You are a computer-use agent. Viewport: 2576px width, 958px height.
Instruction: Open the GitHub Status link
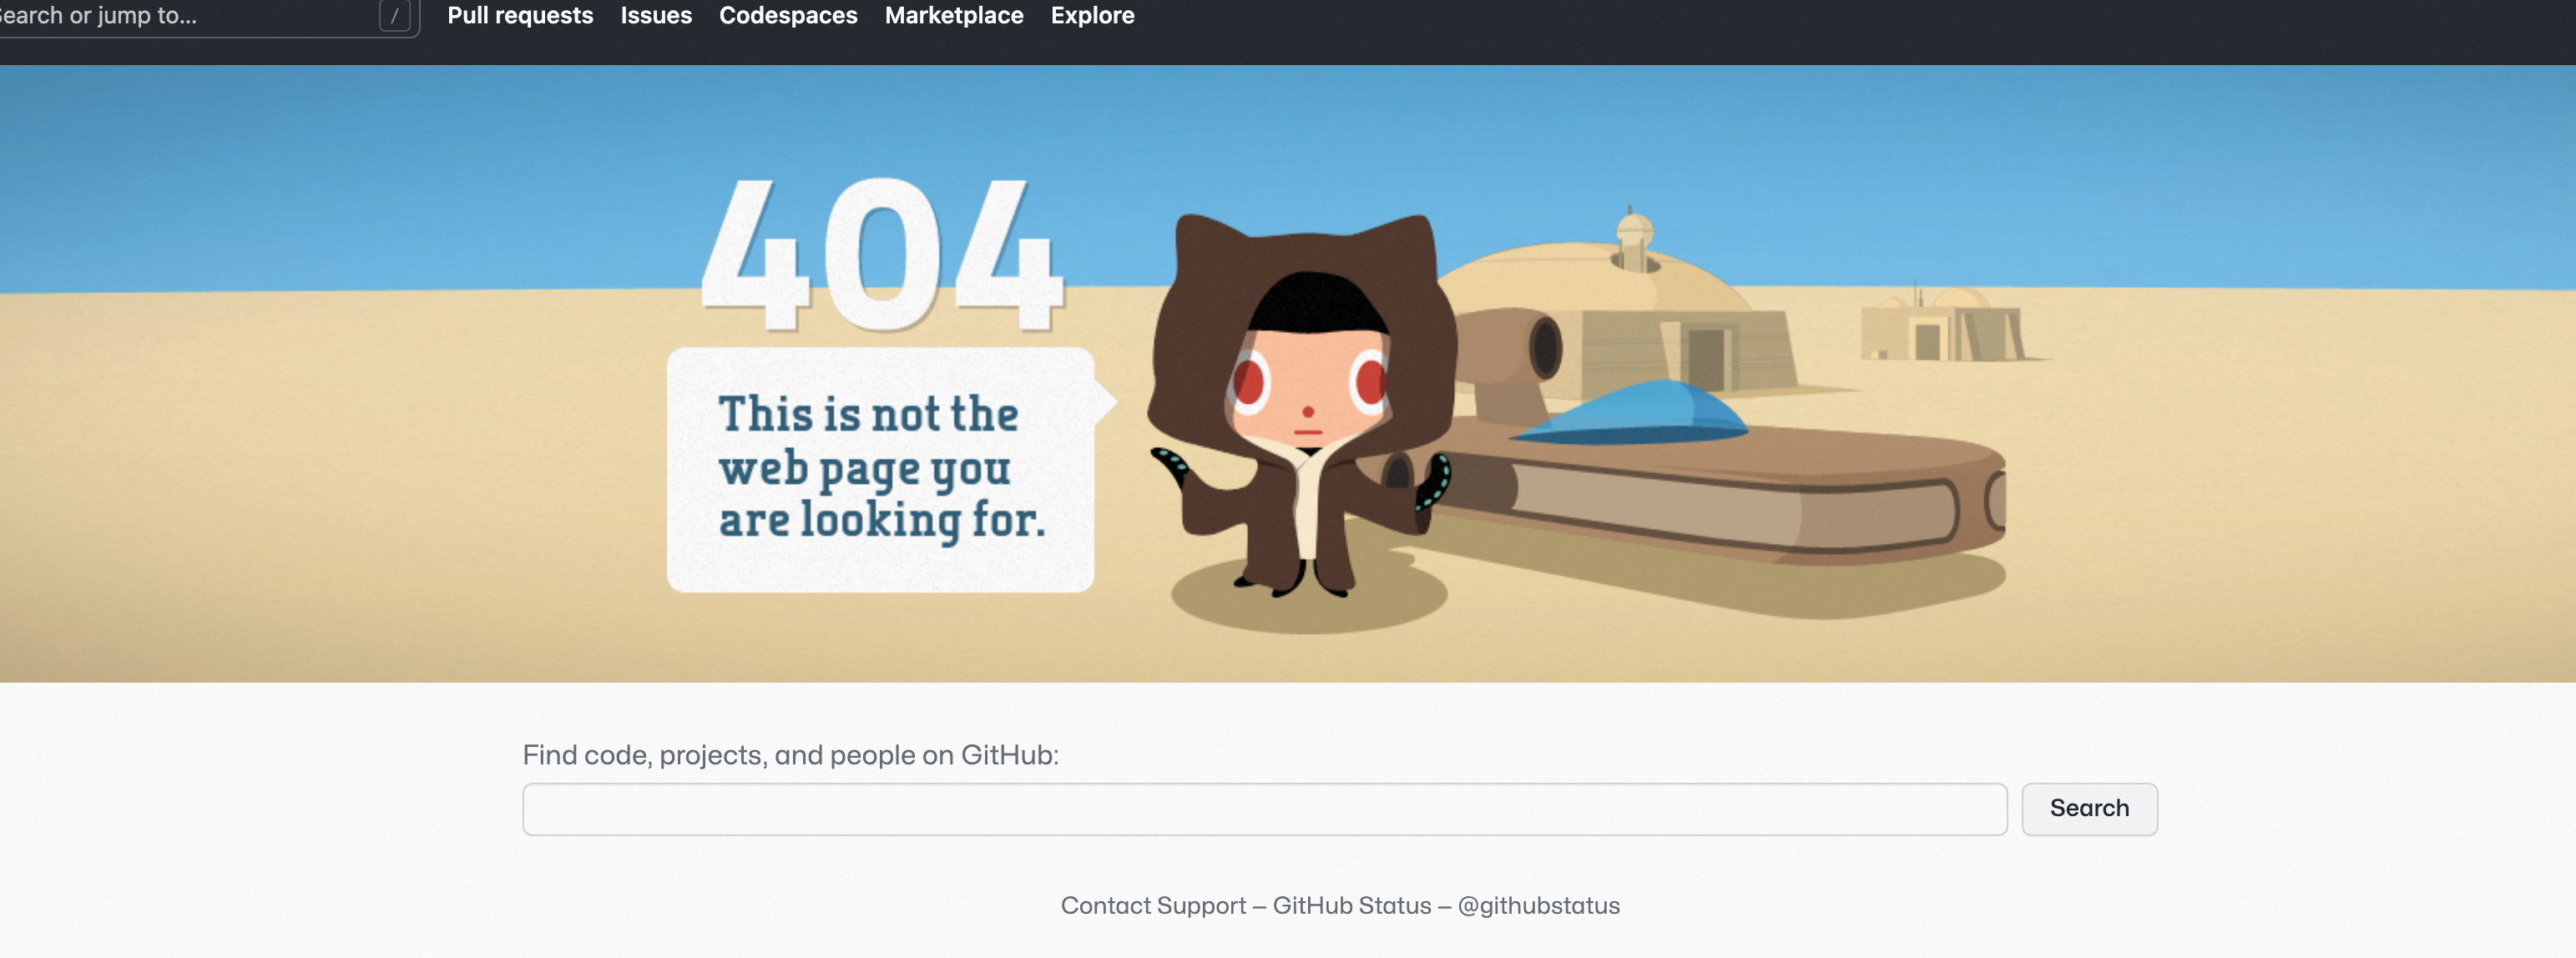[1351, 905]
